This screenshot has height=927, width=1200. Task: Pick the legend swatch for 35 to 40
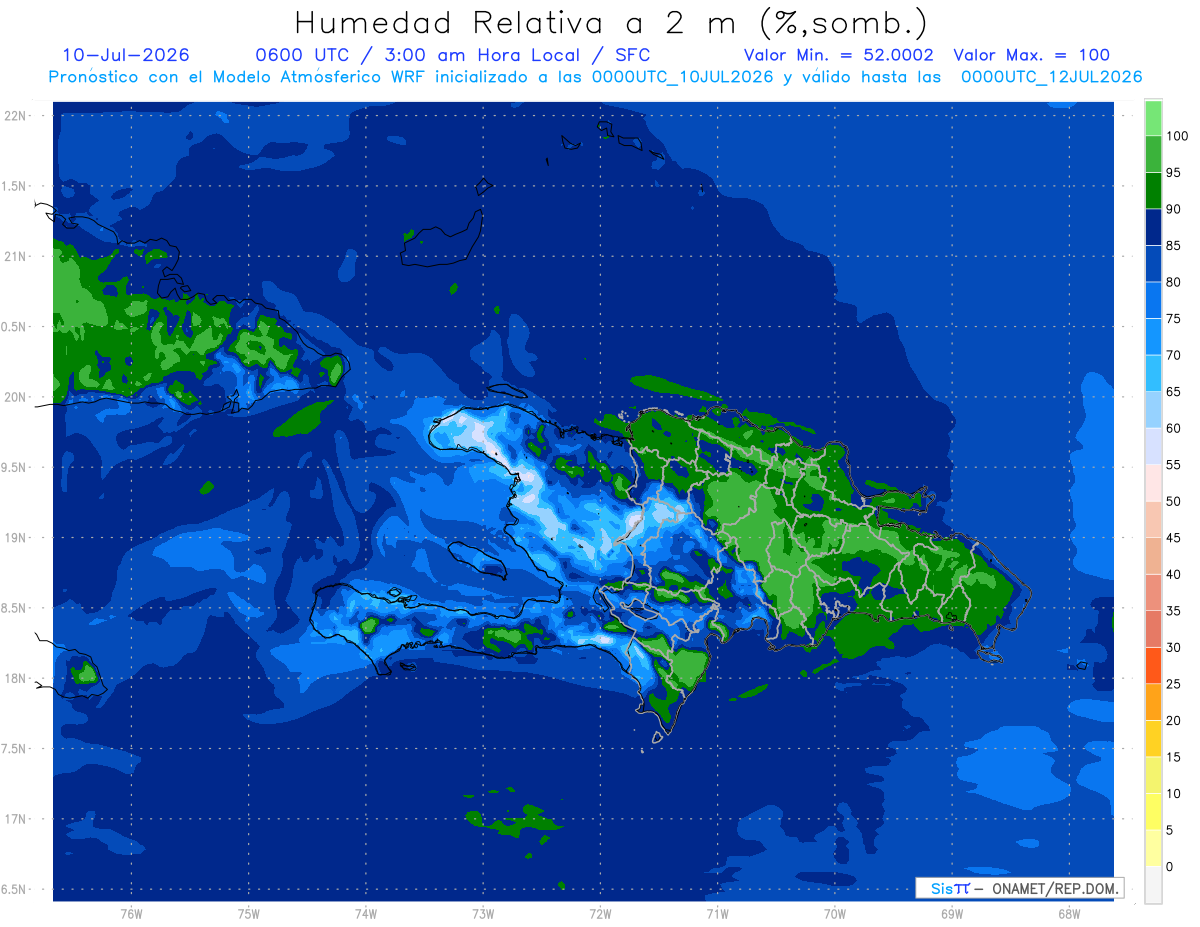[x=1153, y=592]
